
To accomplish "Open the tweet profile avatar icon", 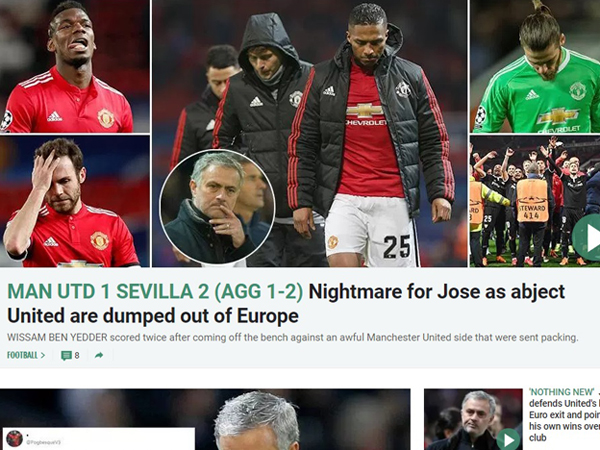I will pos(15,439).
